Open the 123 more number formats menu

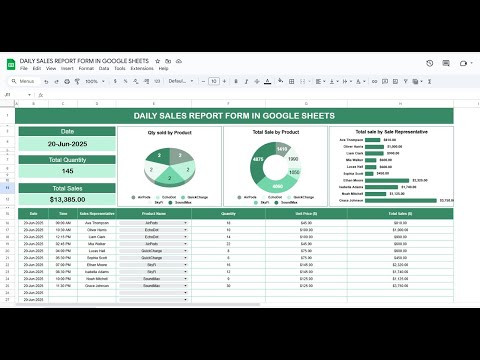point(157,81)
